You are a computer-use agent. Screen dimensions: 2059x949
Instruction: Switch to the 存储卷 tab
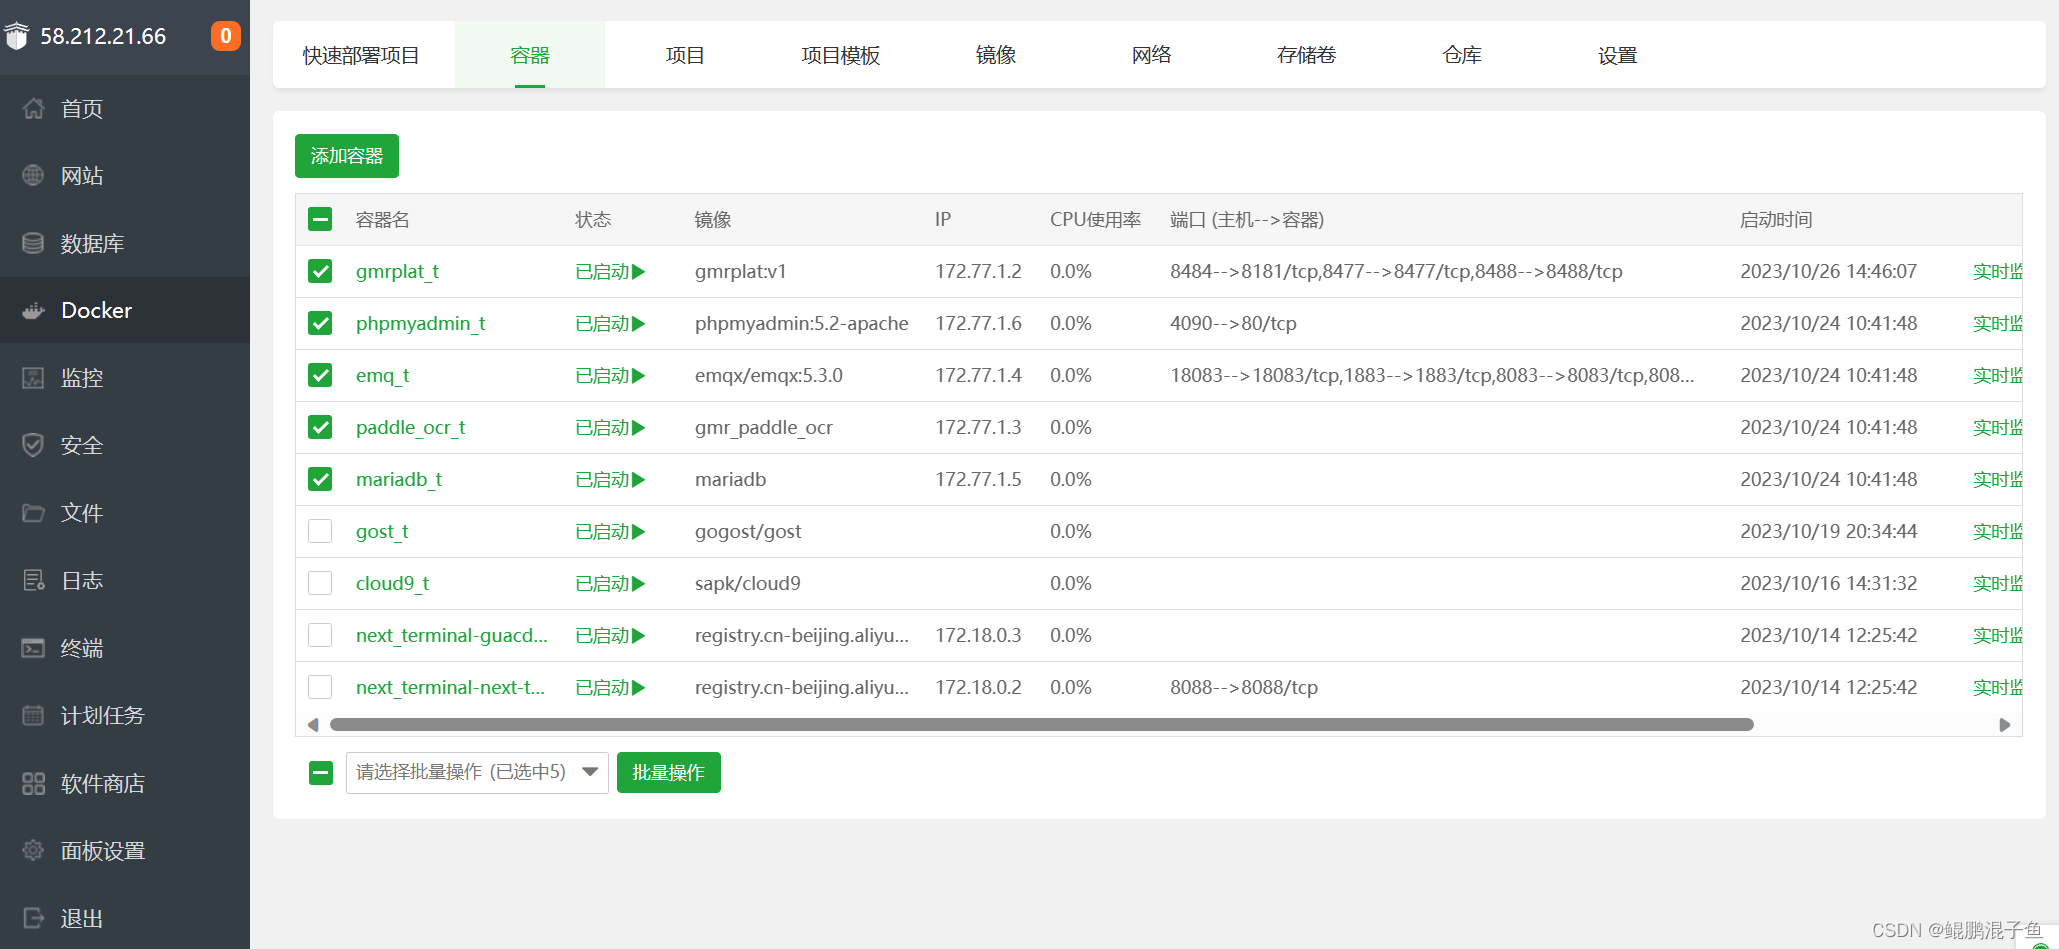(x=1306, y=55)
